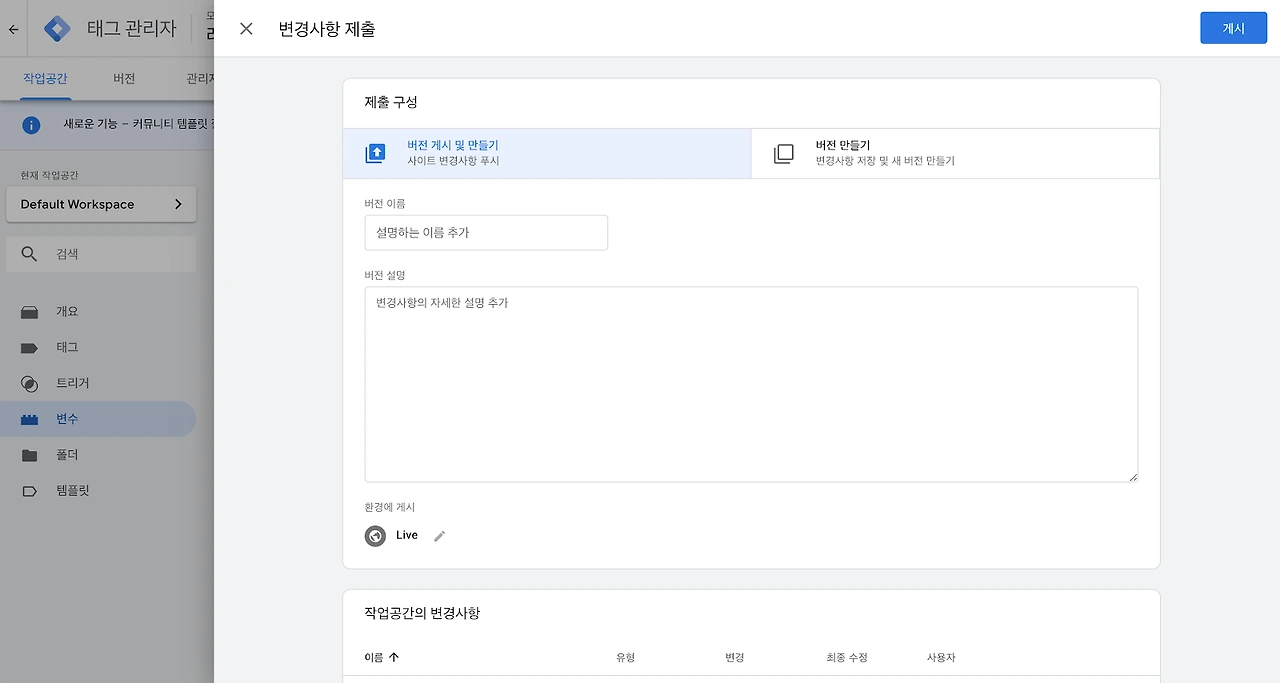
Task: Click the 태그 관리자 title
Action: [132, 29]
